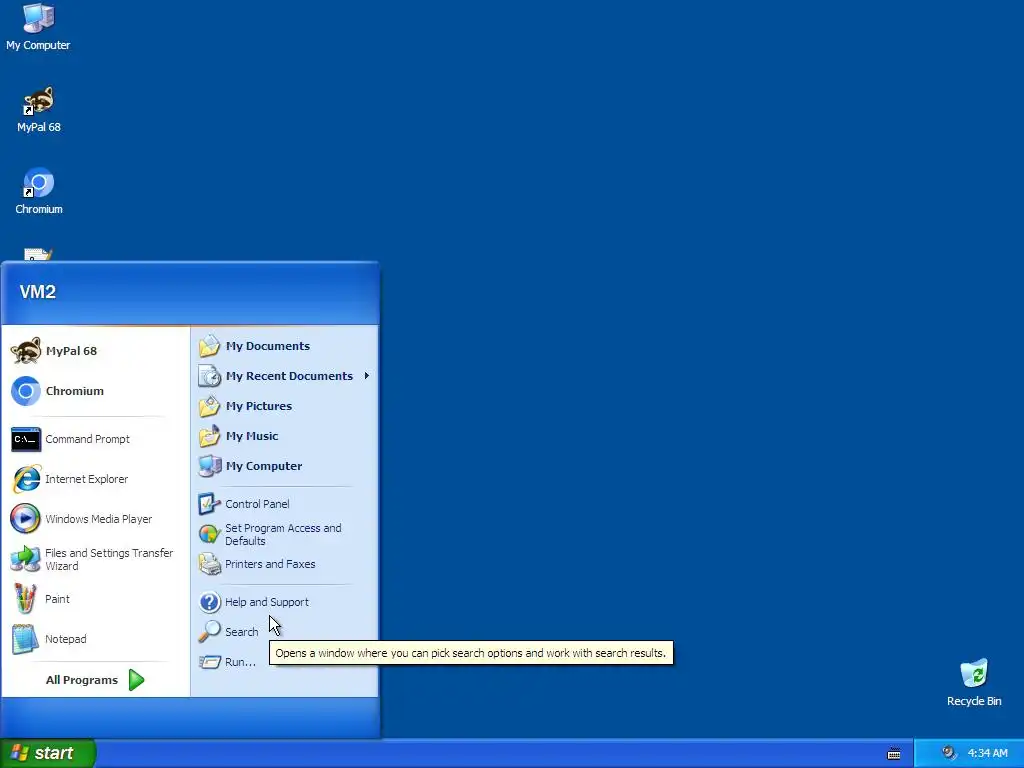
Task: Select the Chromium desktop shortcut
Action: (x=39, y=192)
